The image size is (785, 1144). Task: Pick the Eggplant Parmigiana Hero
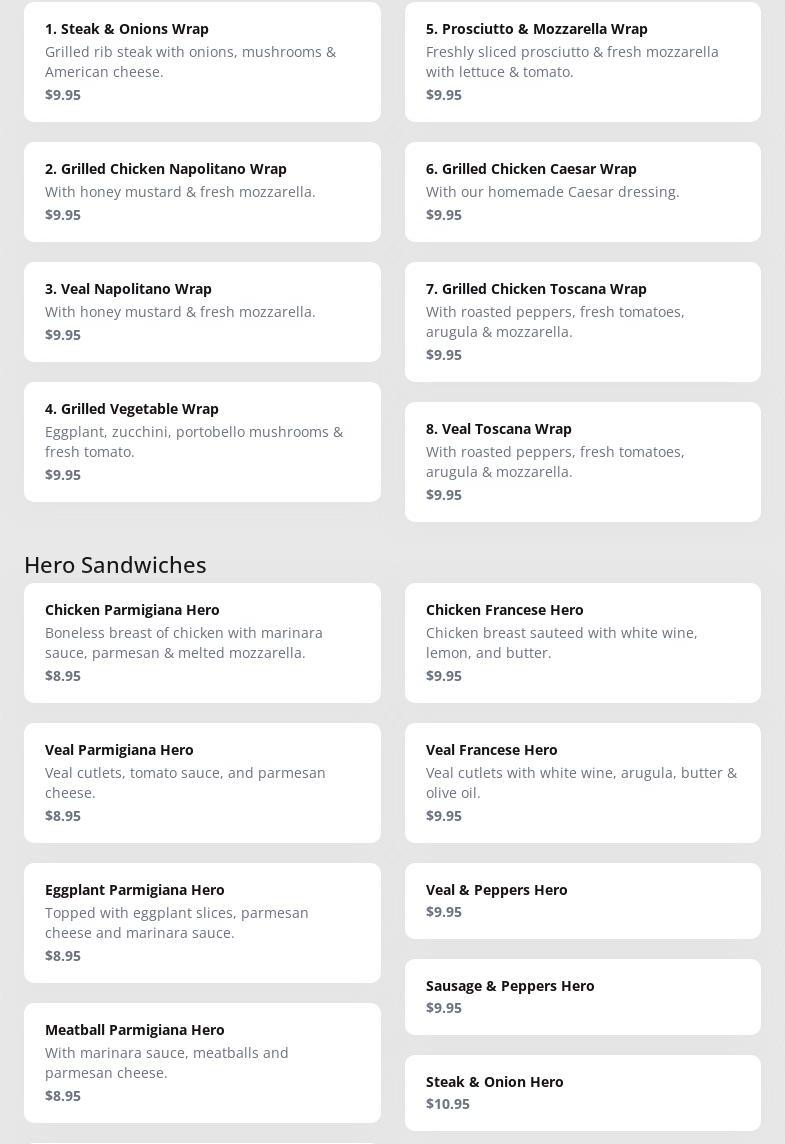tap(202, 922)
